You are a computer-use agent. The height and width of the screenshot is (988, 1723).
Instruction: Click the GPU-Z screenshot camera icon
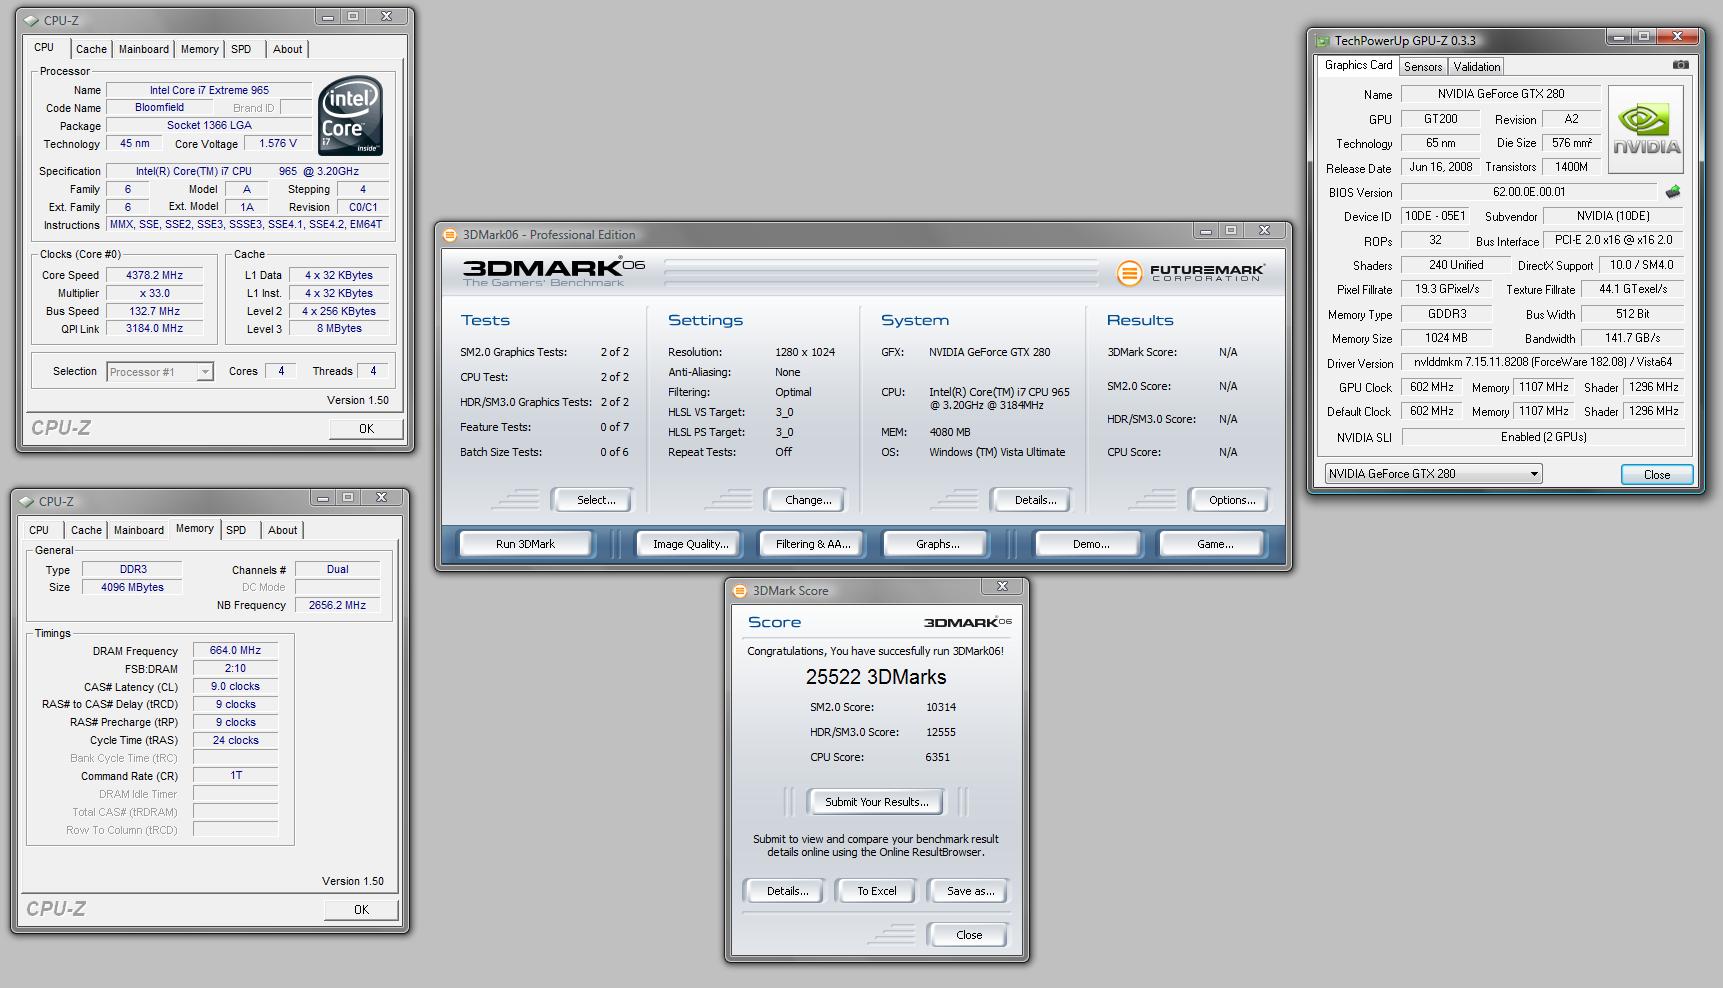click(x=1680, y=65)
